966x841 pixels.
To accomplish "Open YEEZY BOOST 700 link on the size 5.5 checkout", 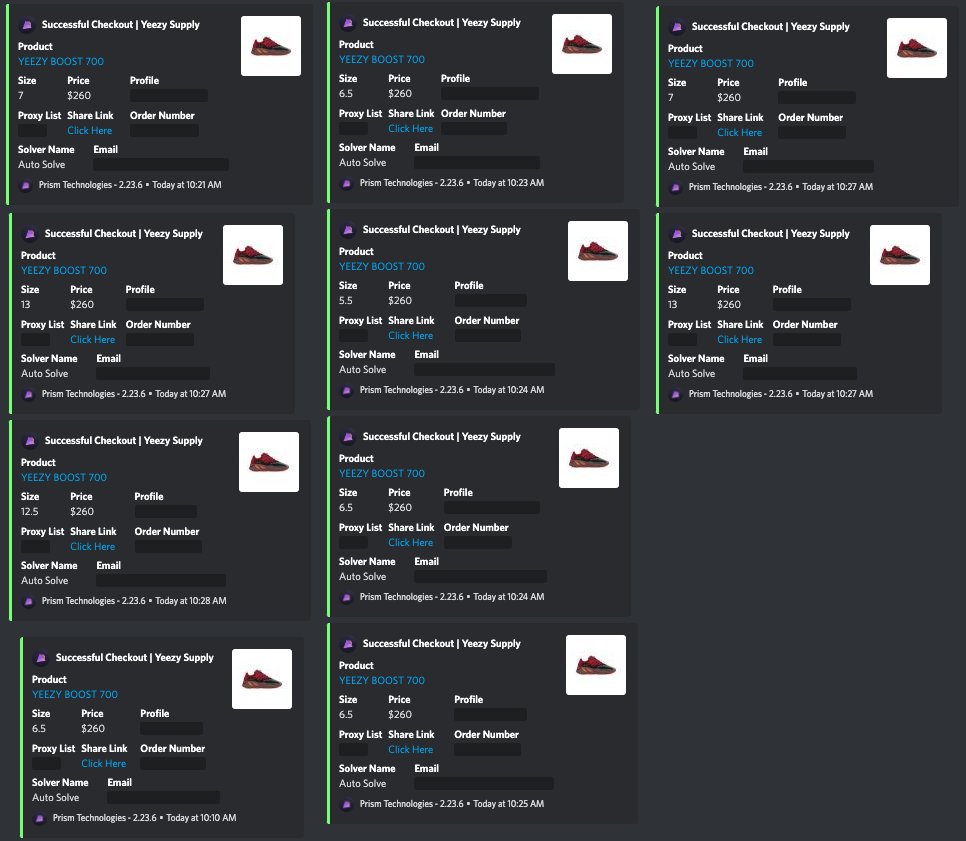I will [382, 267].
